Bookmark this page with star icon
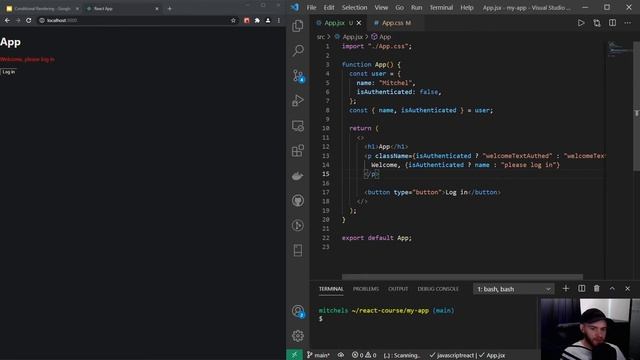 [x=233, y=20]
